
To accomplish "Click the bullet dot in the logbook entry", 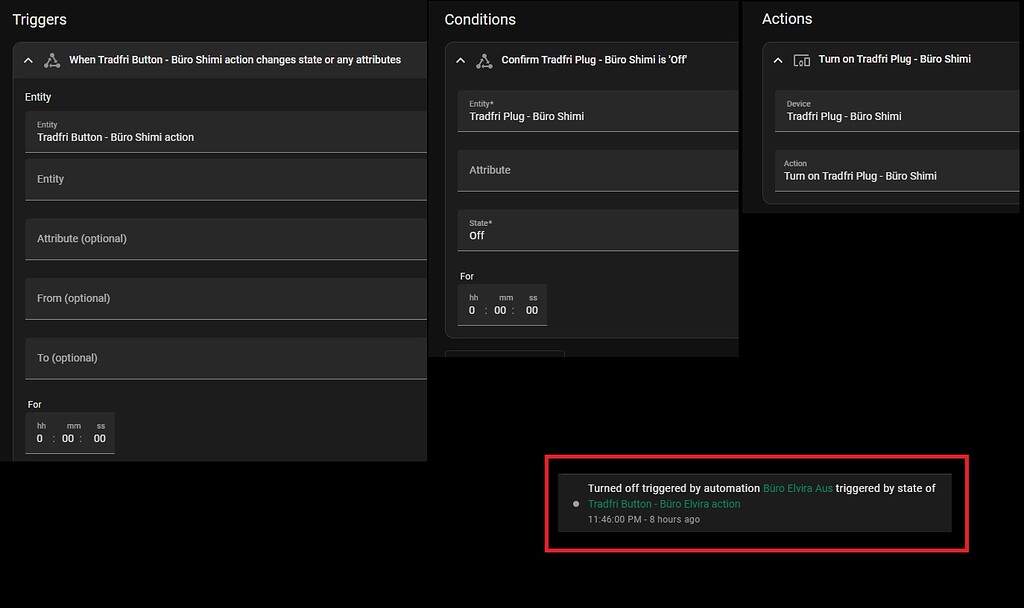I will (575, 504).
